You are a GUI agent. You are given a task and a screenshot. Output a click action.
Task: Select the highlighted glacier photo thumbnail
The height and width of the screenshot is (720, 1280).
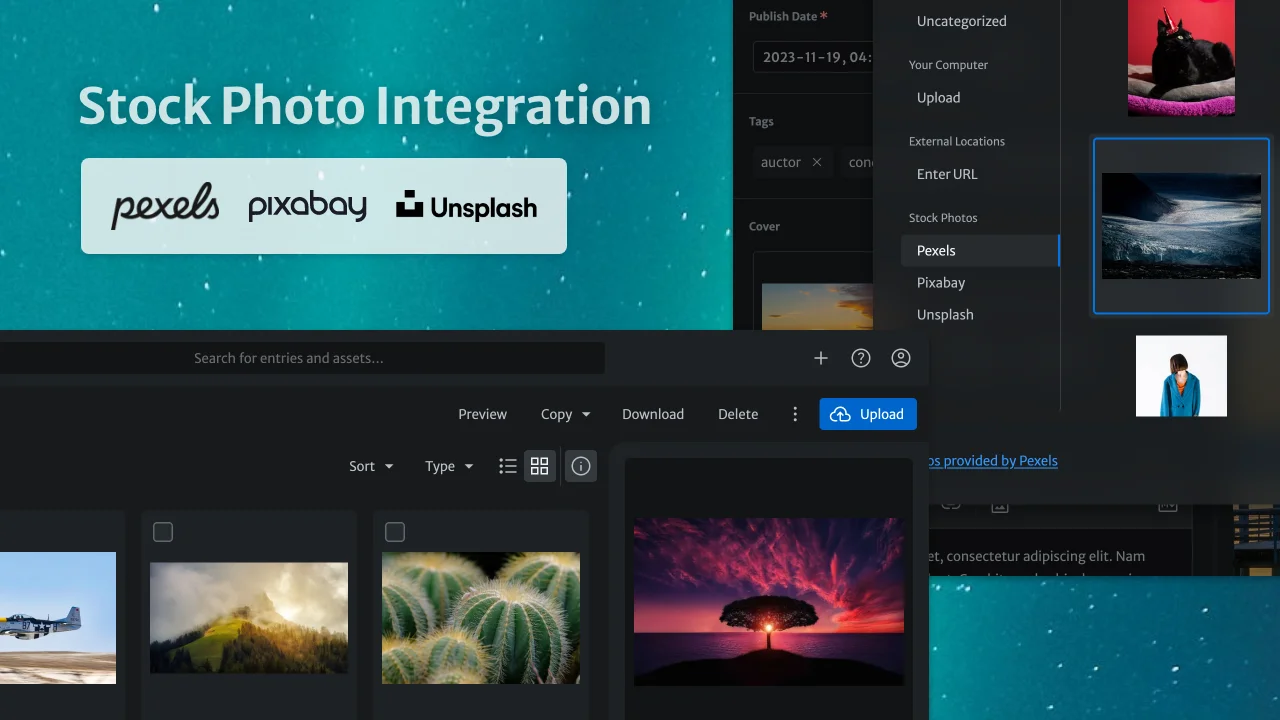[1181, 225]
